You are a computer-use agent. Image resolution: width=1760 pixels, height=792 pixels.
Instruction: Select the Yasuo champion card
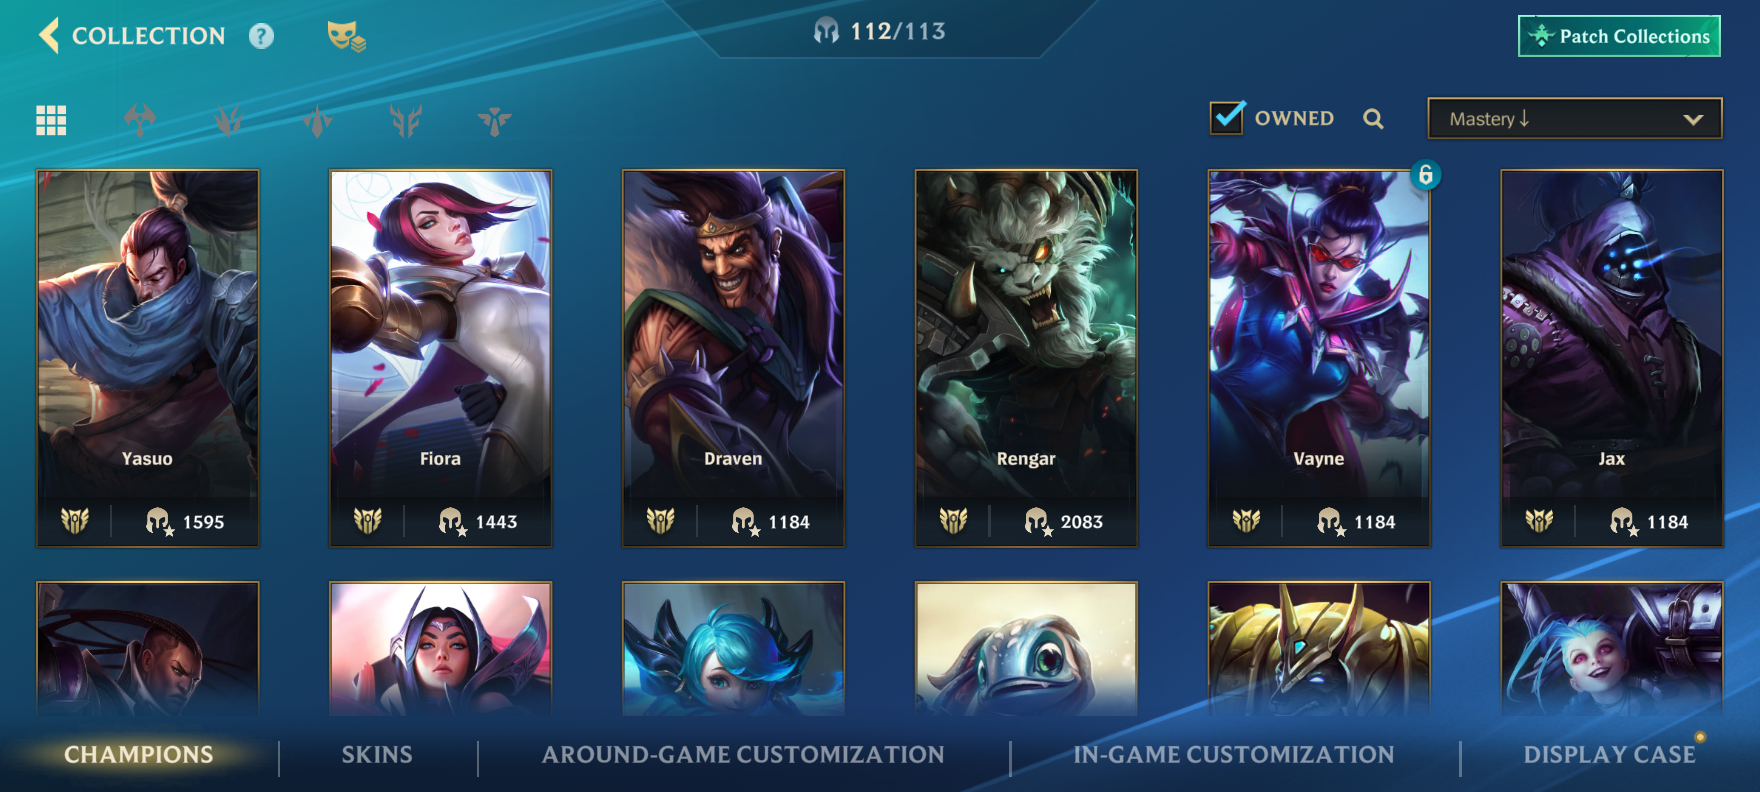point(148,358)
